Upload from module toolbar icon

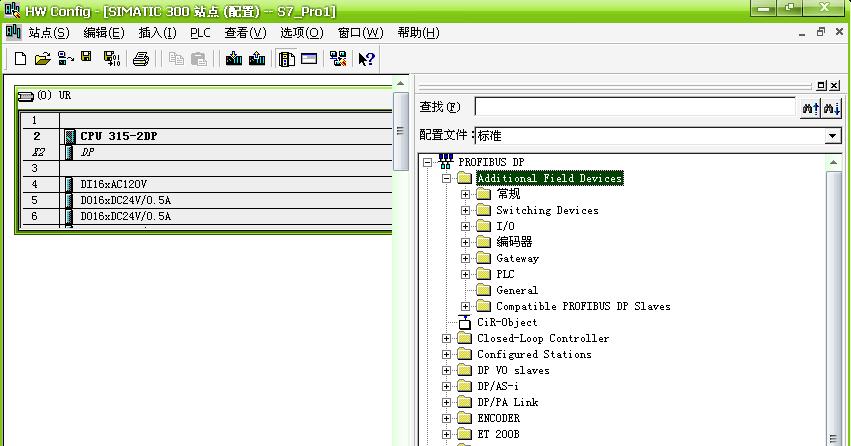click(x=257, y=59)
